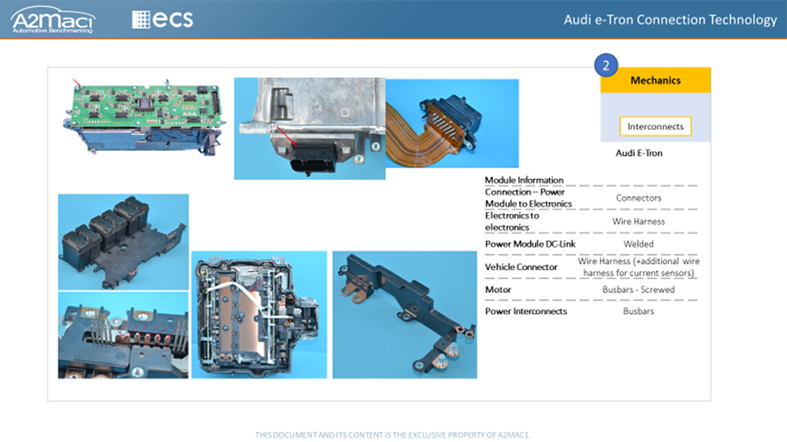Click Connection – Power Module to Electronics label

[529, 198]
